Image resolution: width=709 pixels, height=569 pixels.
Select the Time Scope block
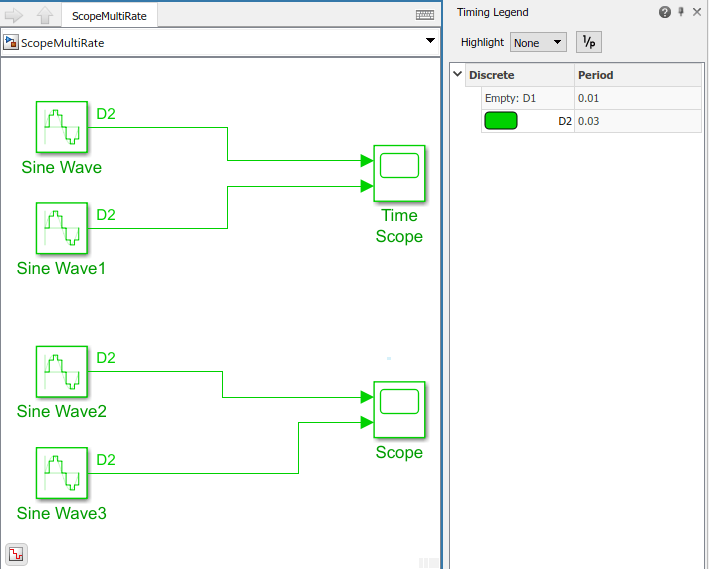coord(399,173)
